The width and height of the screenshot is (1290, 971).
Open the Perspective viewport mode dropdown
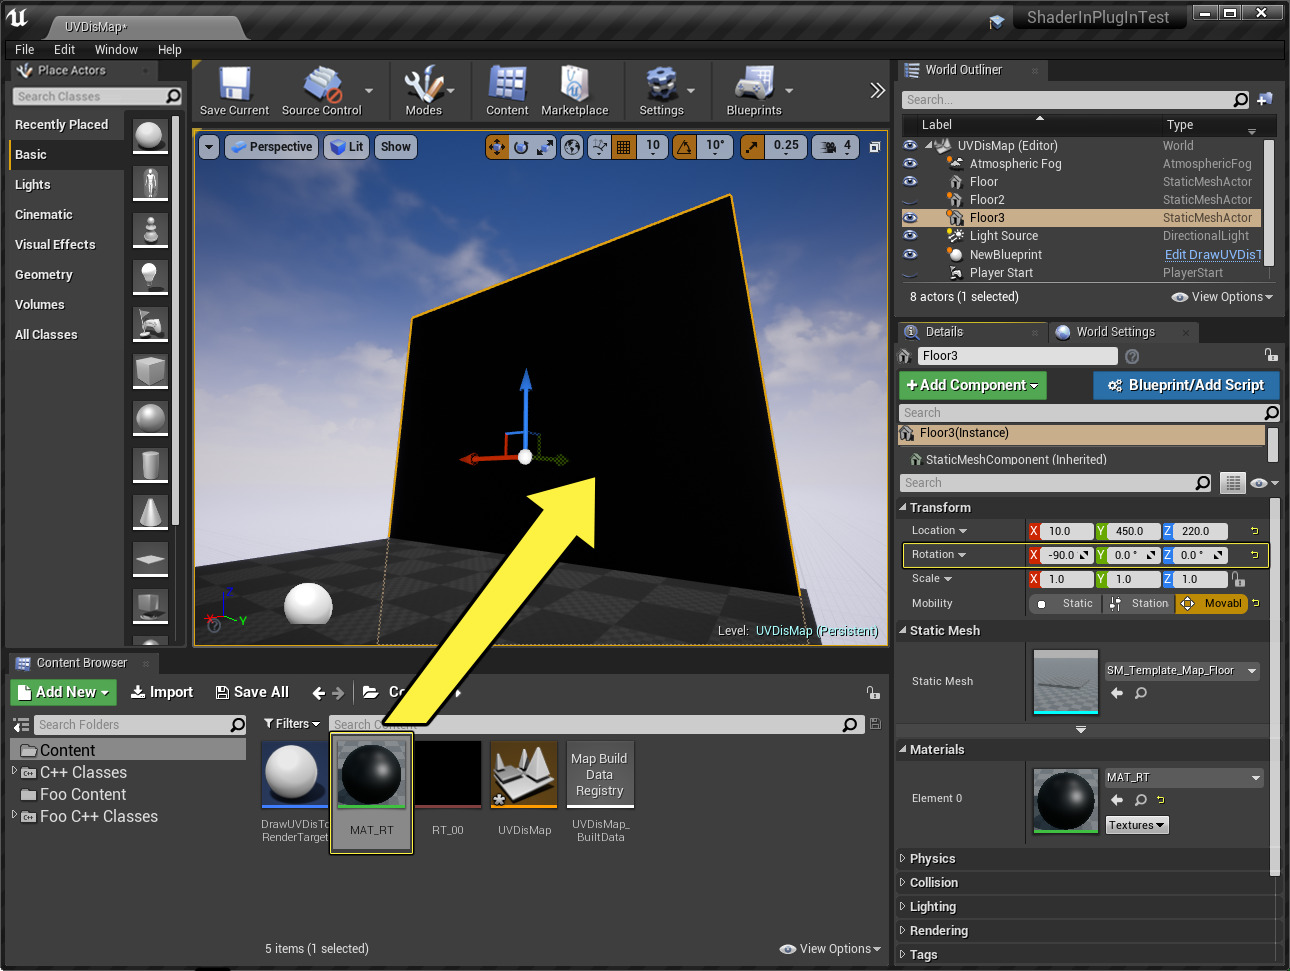point(271,147)
